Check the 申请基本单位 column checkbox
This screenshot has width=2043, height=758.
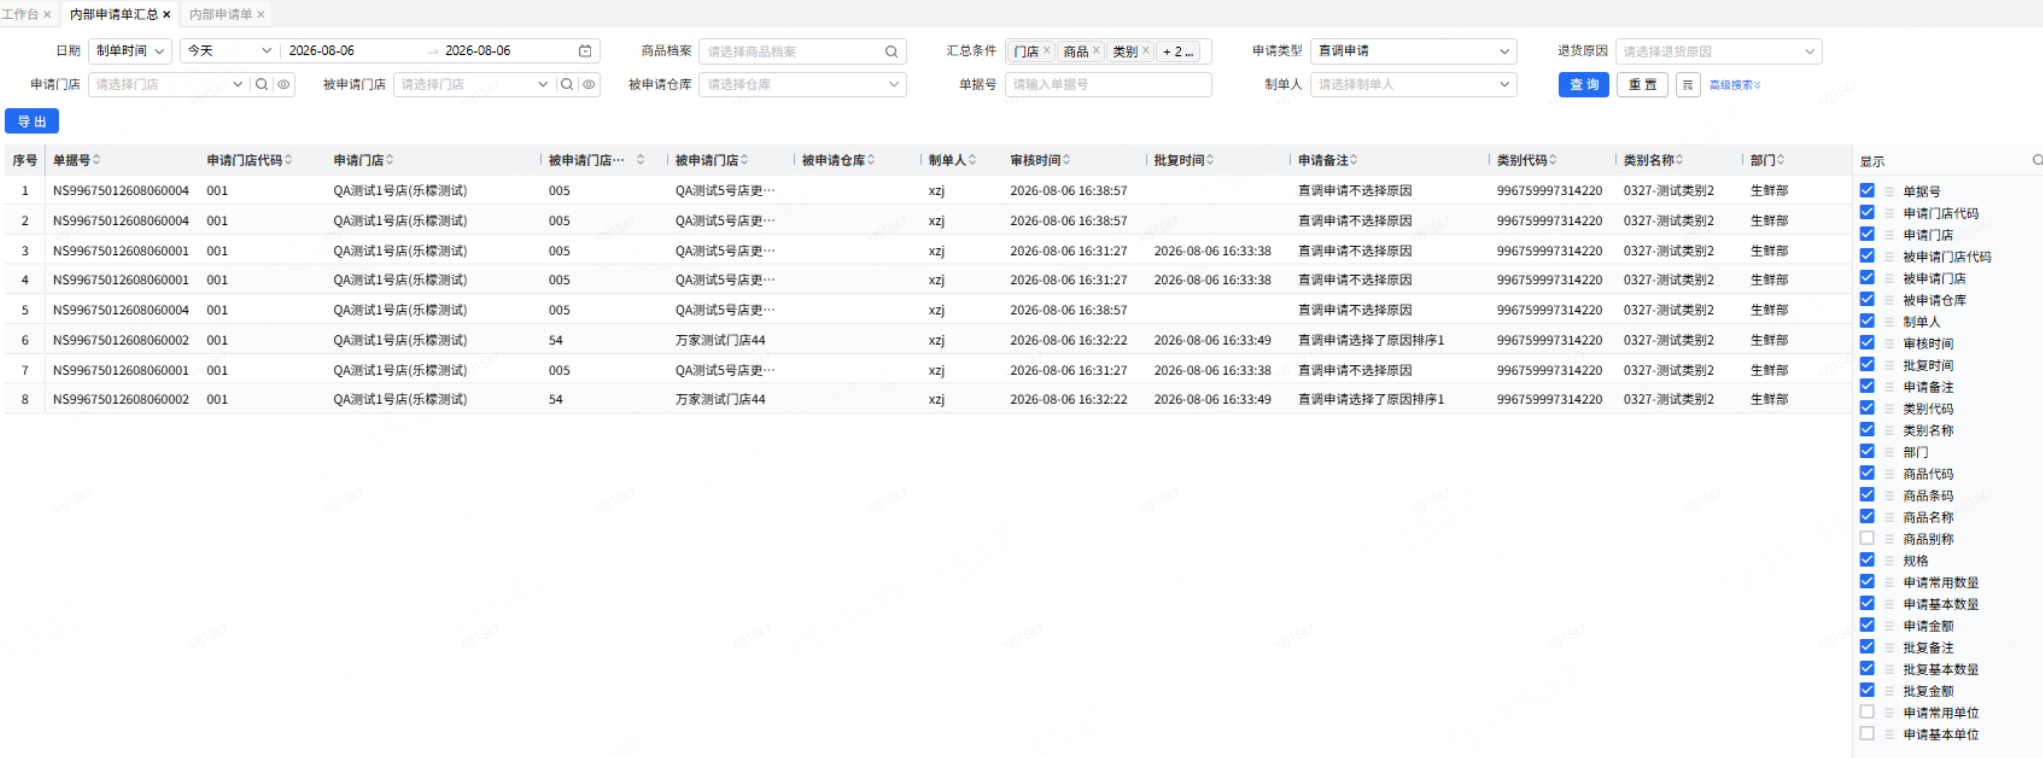click(1867, 734)
